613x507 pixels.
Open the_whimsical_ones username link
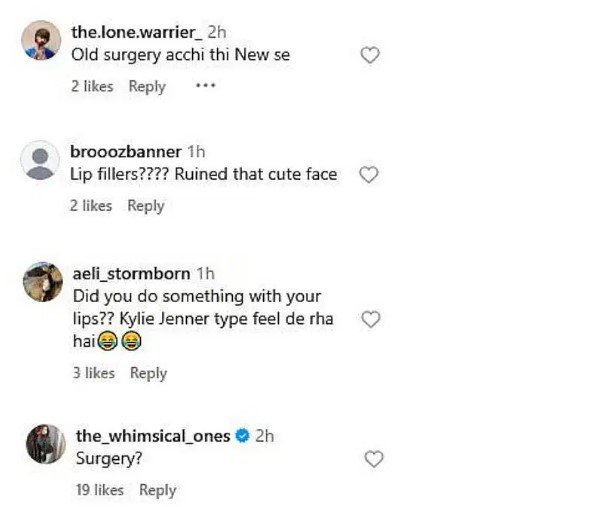click(153, 436)
